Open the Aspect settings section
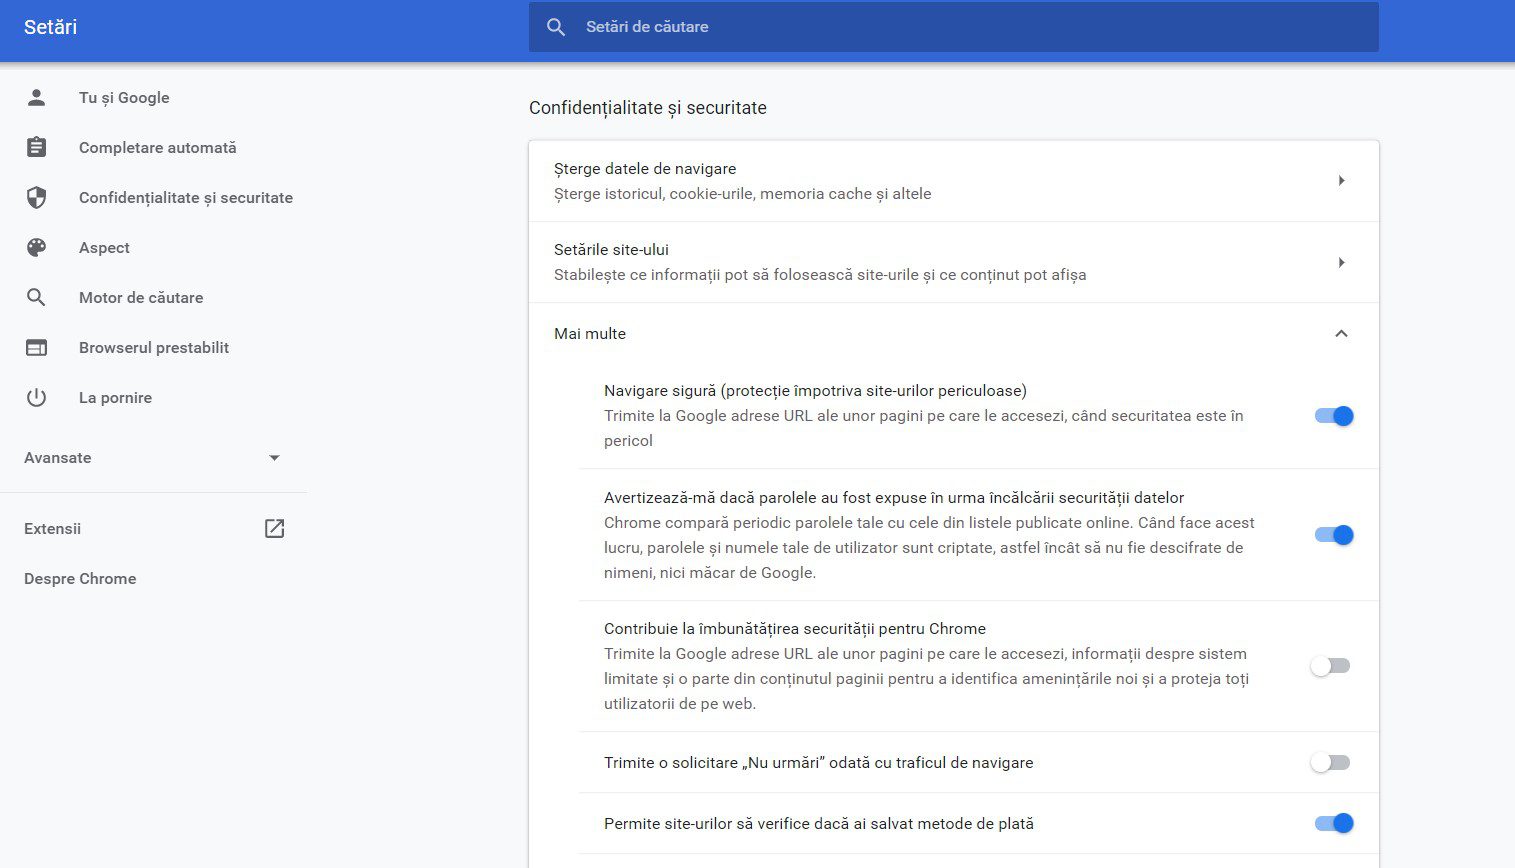 pos(104,247)
